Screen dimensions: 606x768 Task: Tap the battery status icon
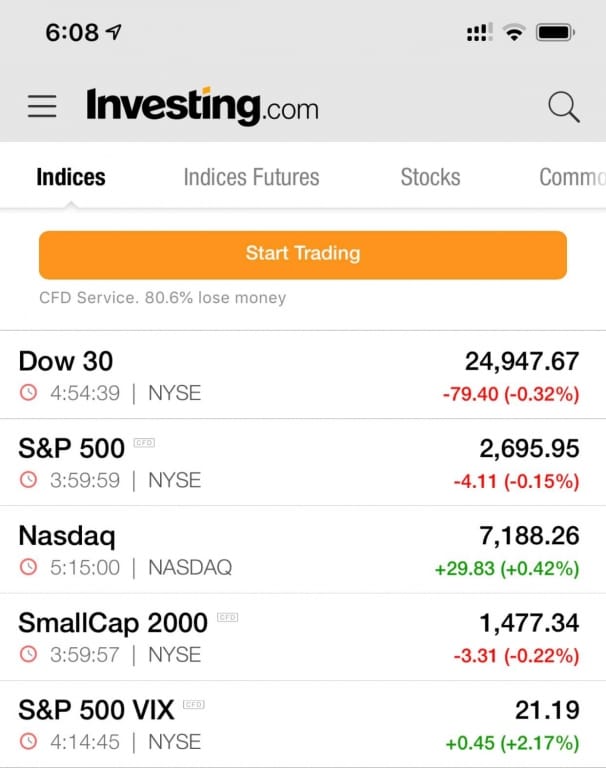pos(556,33)
